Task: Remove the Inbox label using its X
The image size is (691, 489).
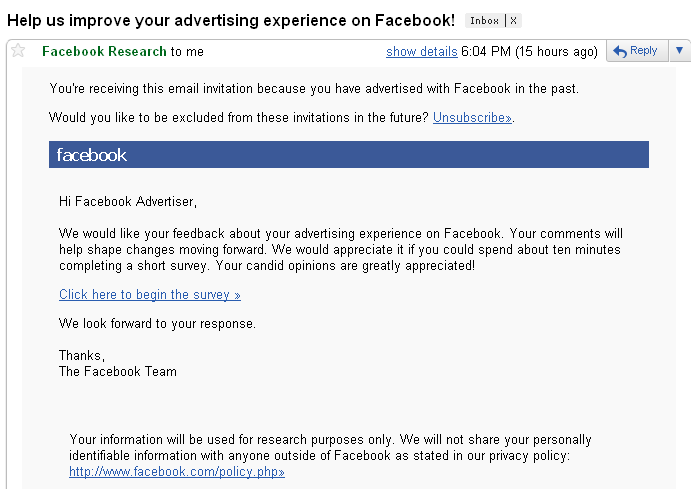Action: coord(513,21)
